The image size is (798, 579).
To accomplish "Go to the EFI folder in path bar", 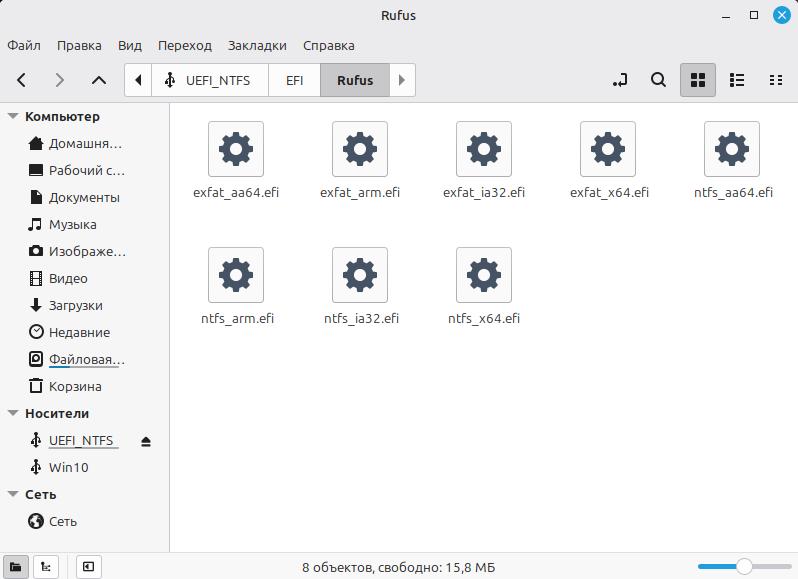I will tap(294, 80).
